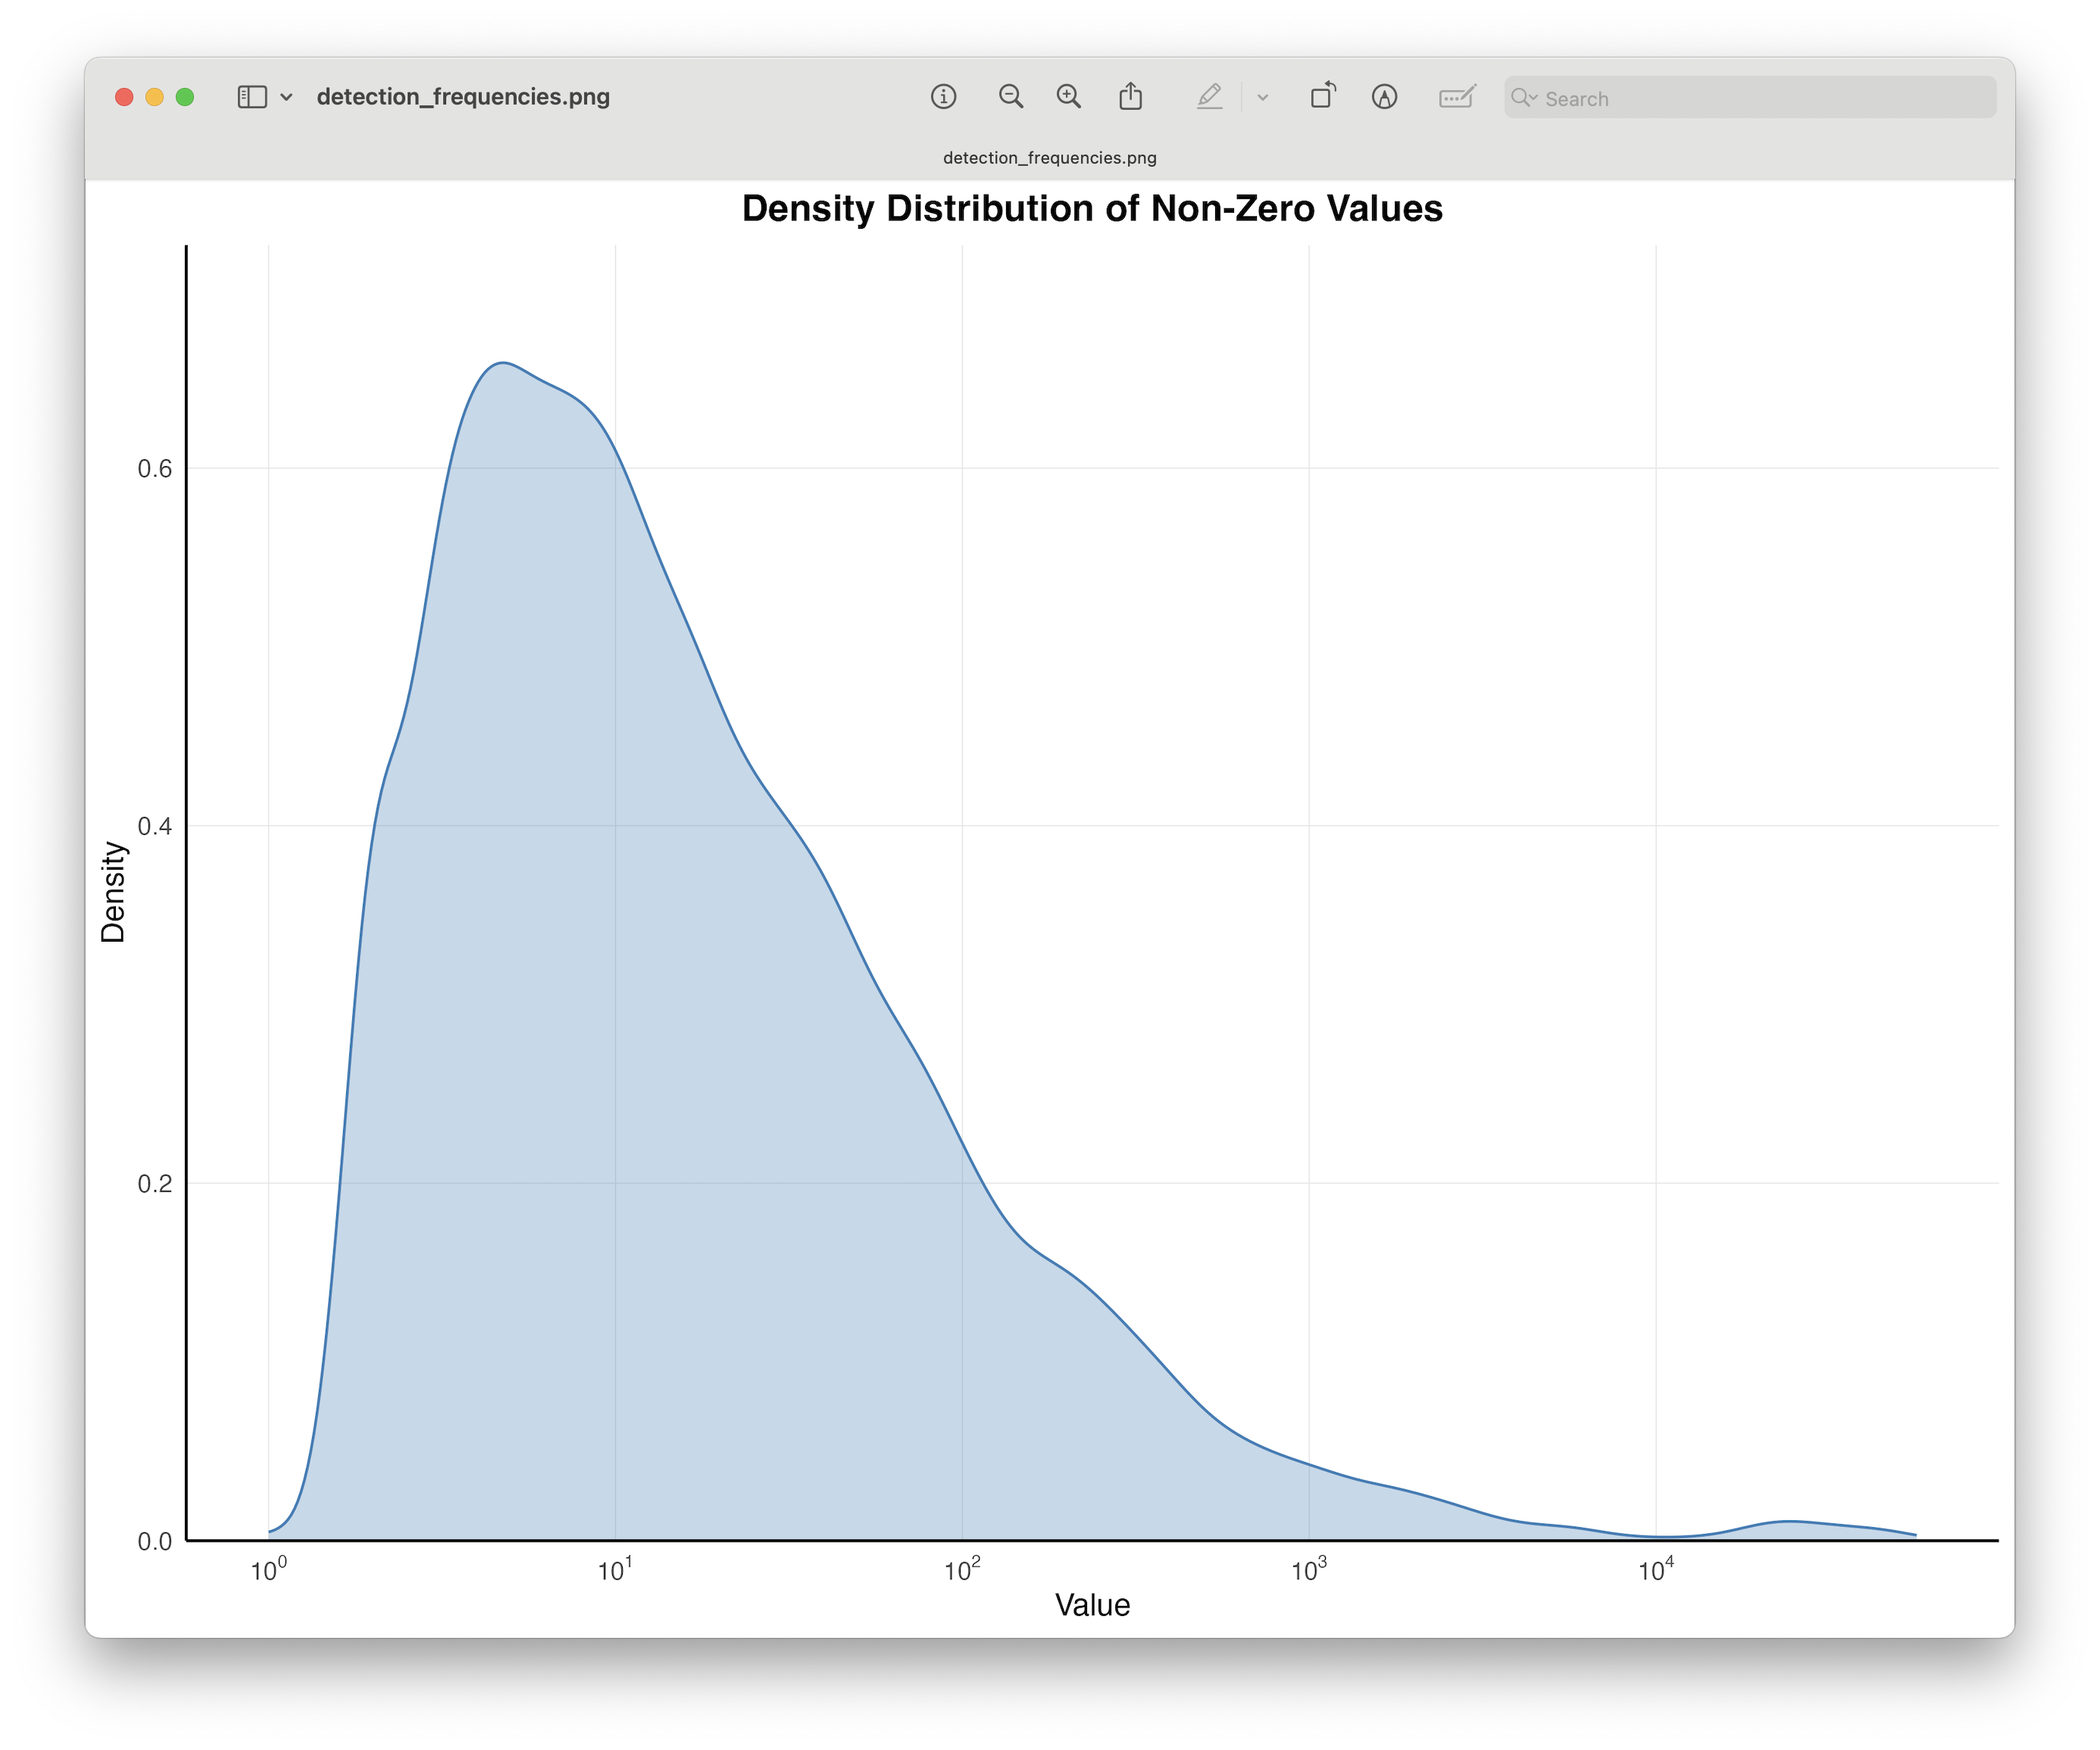Click the 10^0 x-axis tick label
This screenshot has width=2100, height=1750.
tap(268, 1570)
